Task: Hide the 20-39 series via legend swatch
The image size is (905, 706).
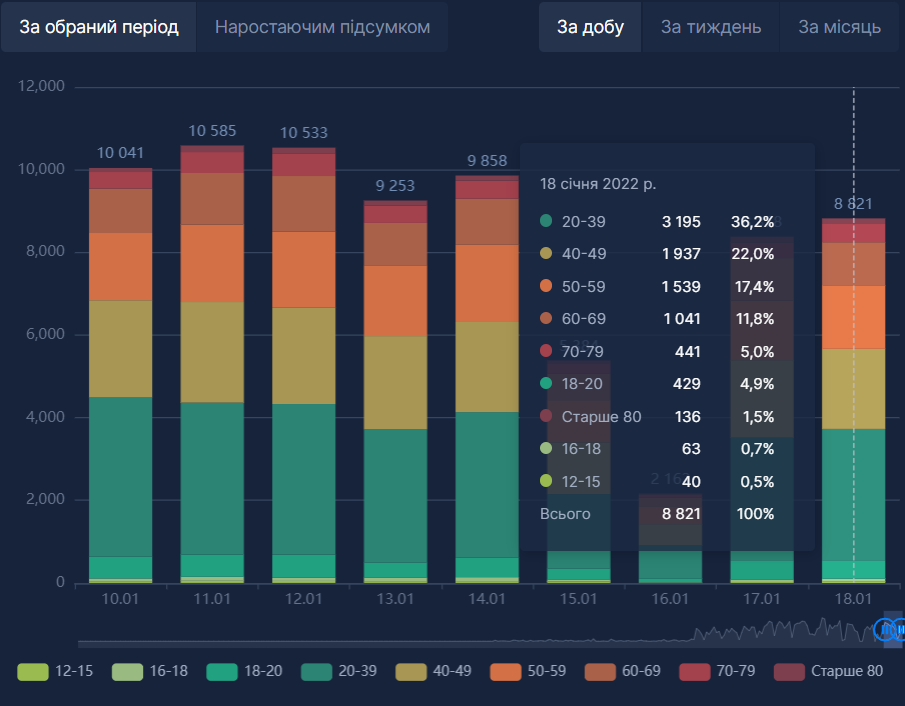Action: coord(316,671)
